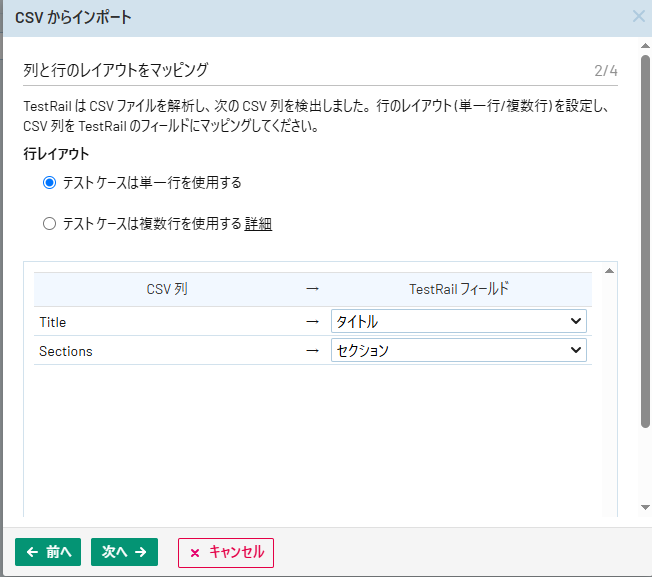Image resolution: width=652 pixels, height=577 pixels.
Task: Click the 2/4 step indicator
Action: [605, 70]
